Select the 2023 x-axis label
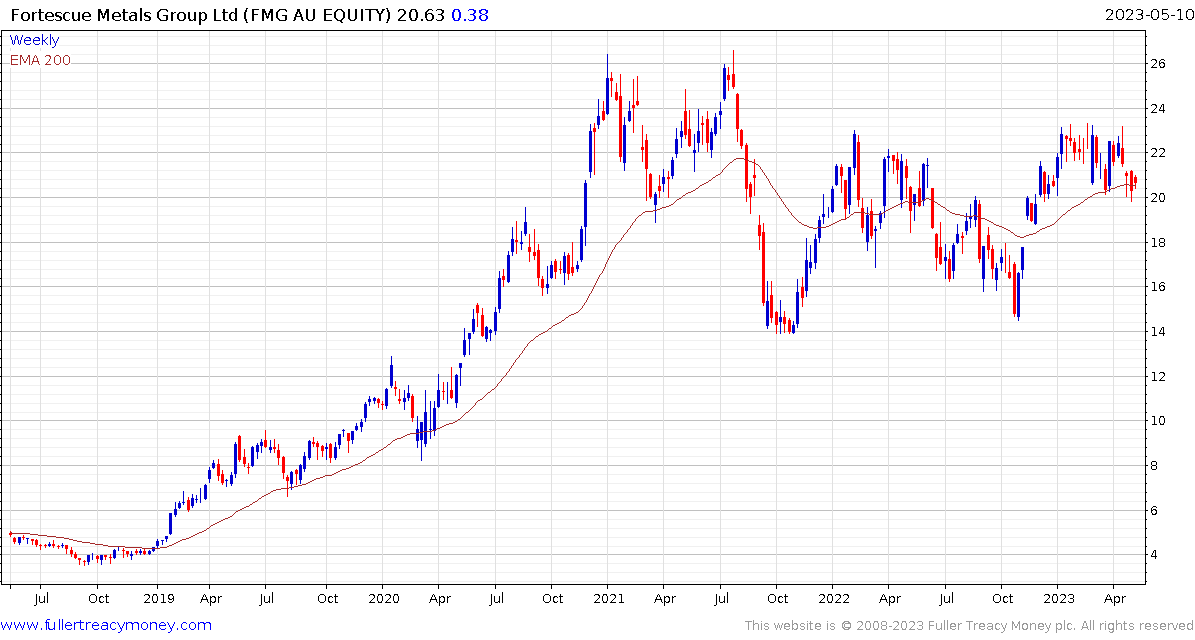The image size is (1195, 640). [1057, 598]
